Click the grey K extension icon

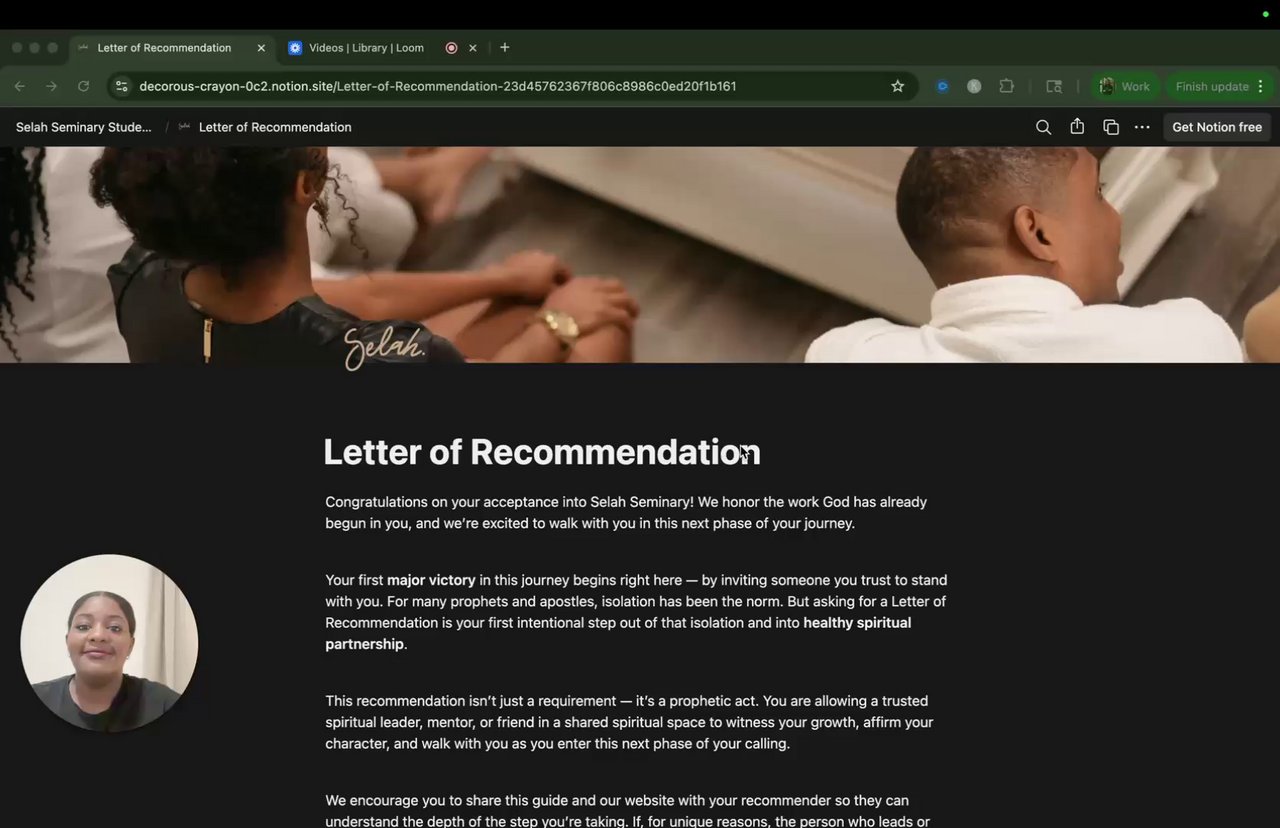974,86
